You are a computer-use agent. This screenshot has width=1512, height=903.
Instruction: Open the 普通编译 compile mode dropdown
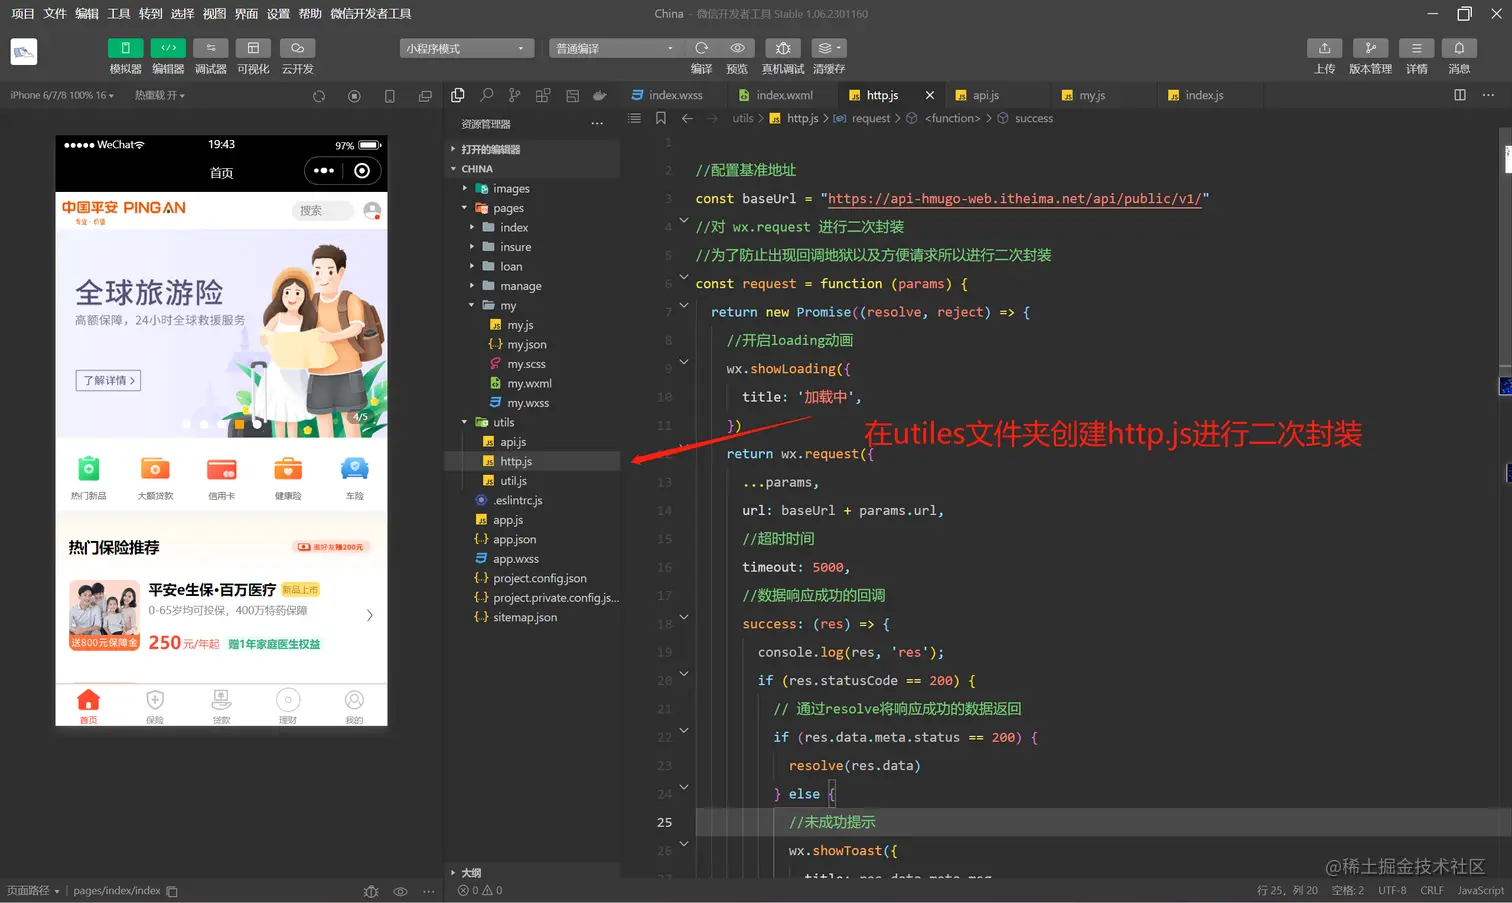tap(615, 48)
